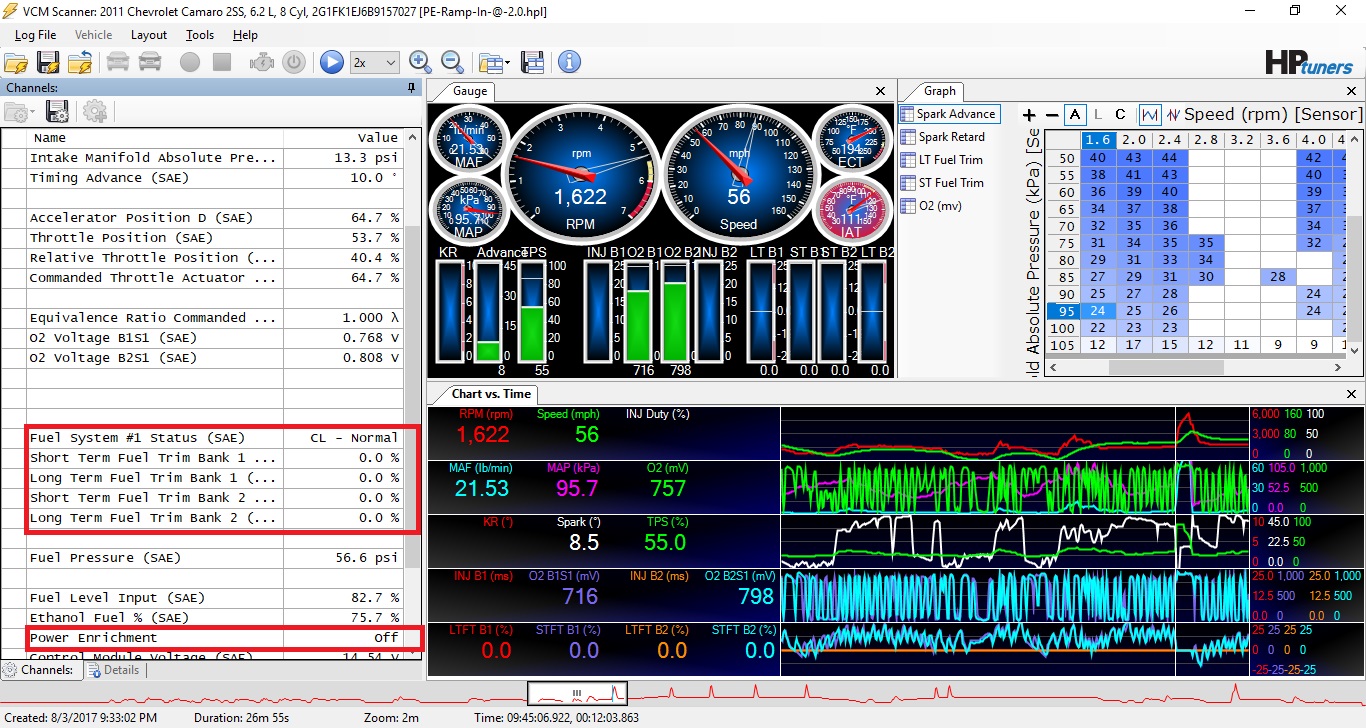This screenshot has width=1366, height=728.
Task: Click the minus icon in the Graph toolbar
Action: tap(1051, 115)
